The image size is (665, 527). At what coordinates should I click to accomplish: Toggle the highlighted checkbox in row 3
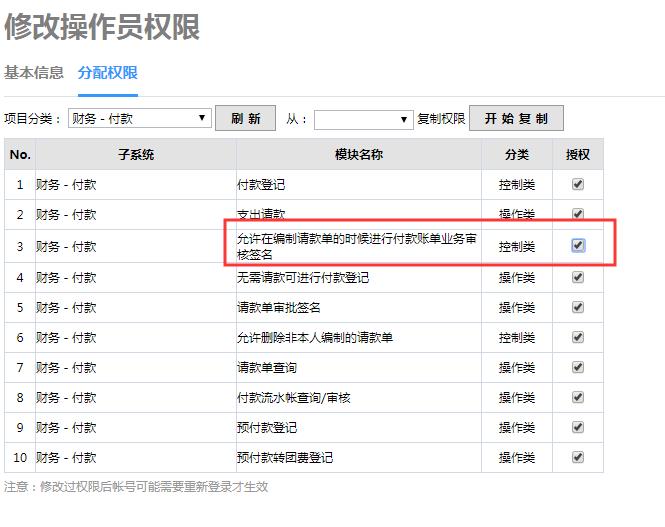(x=578, y=246)
